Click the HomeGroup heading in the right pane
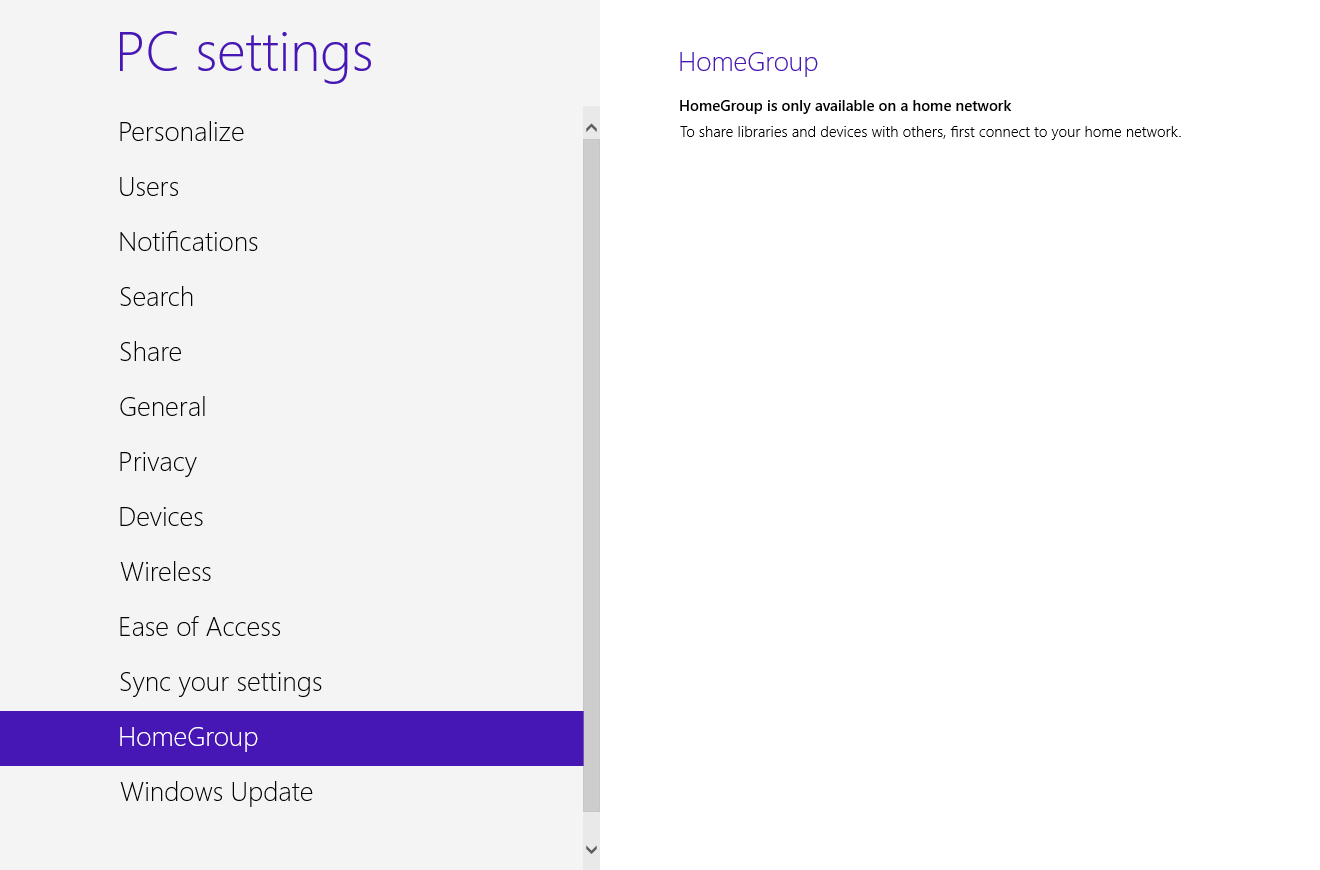This screenshot has width=1320, height=870. pos(748,62)
